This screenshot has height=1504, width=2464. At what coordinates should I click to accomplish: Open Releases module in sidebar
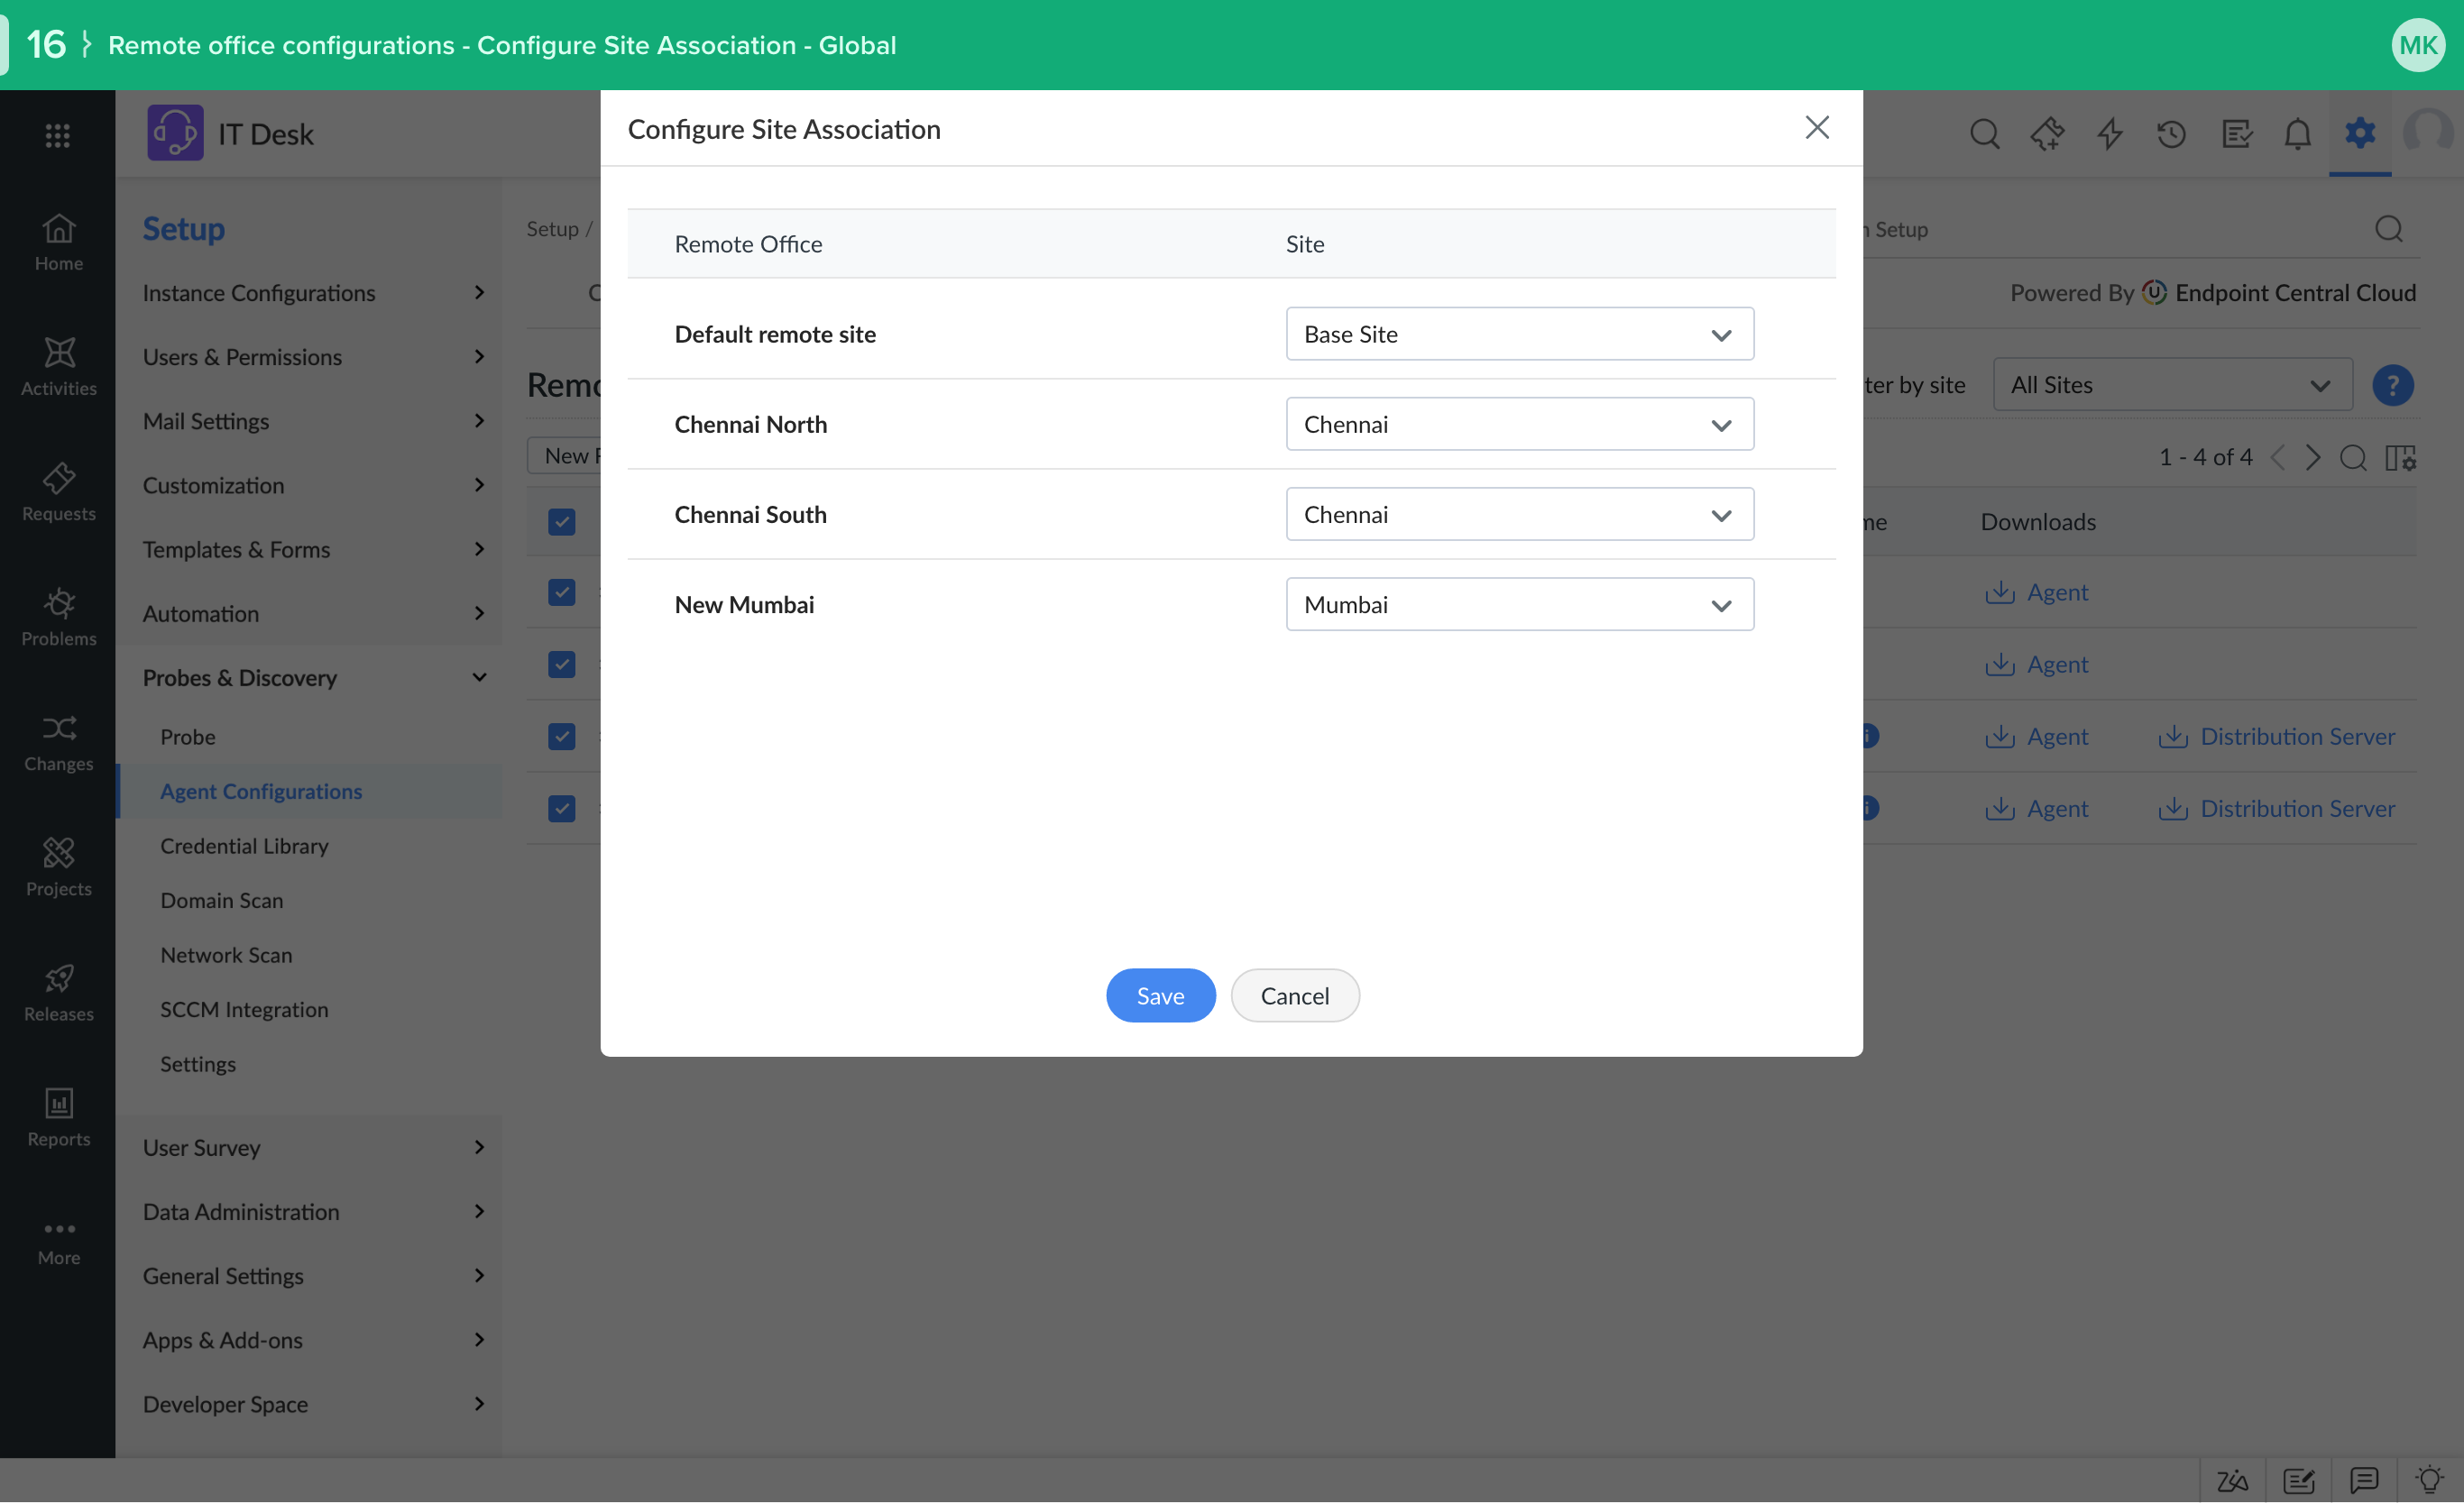tap(58, 992)
